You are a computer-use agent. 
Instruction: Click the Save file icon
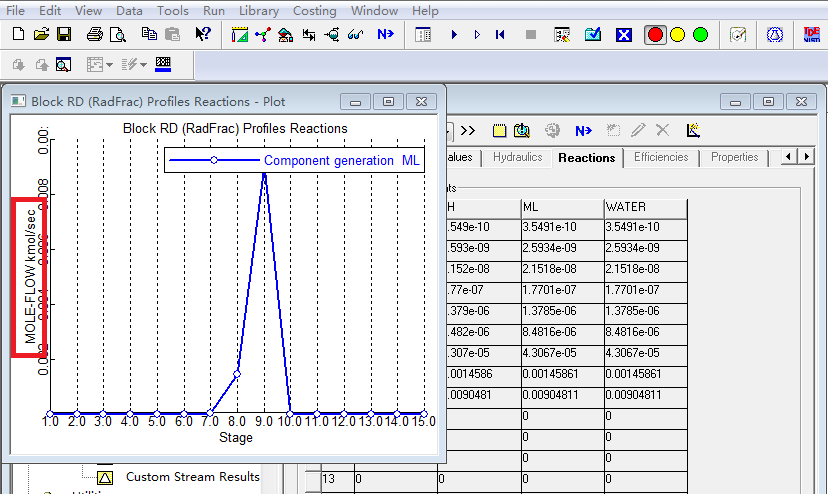(63, 35)
